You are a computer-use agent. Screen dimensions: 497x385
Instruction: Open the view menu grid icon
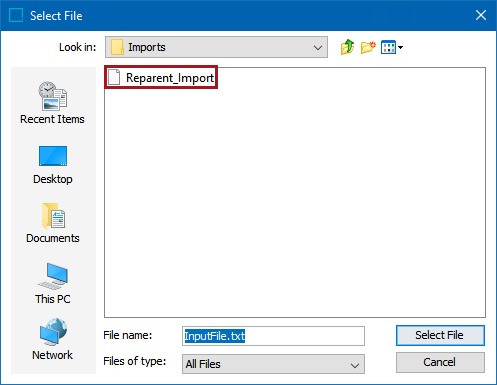coord(388,47)
